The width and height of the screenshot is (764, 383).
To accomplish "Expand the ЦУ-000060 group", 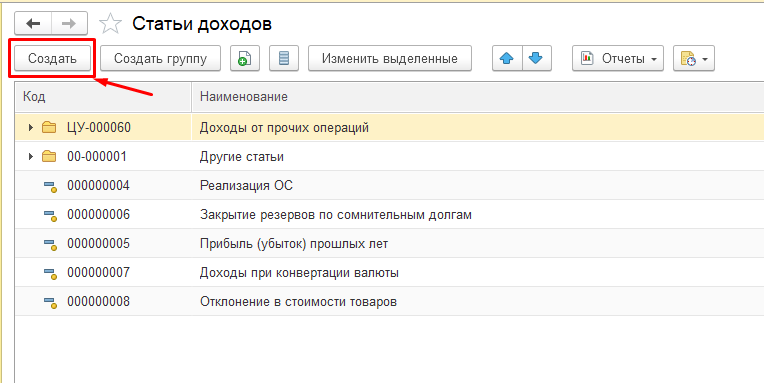I will 31,128.
